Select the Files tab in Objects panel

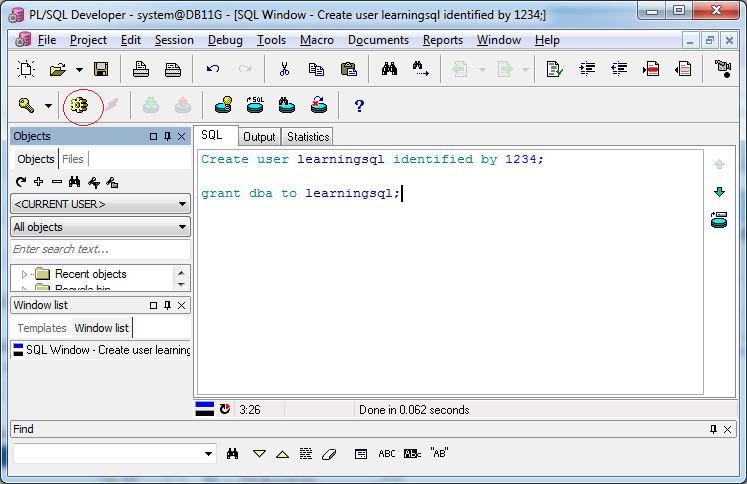click(73, 159)
